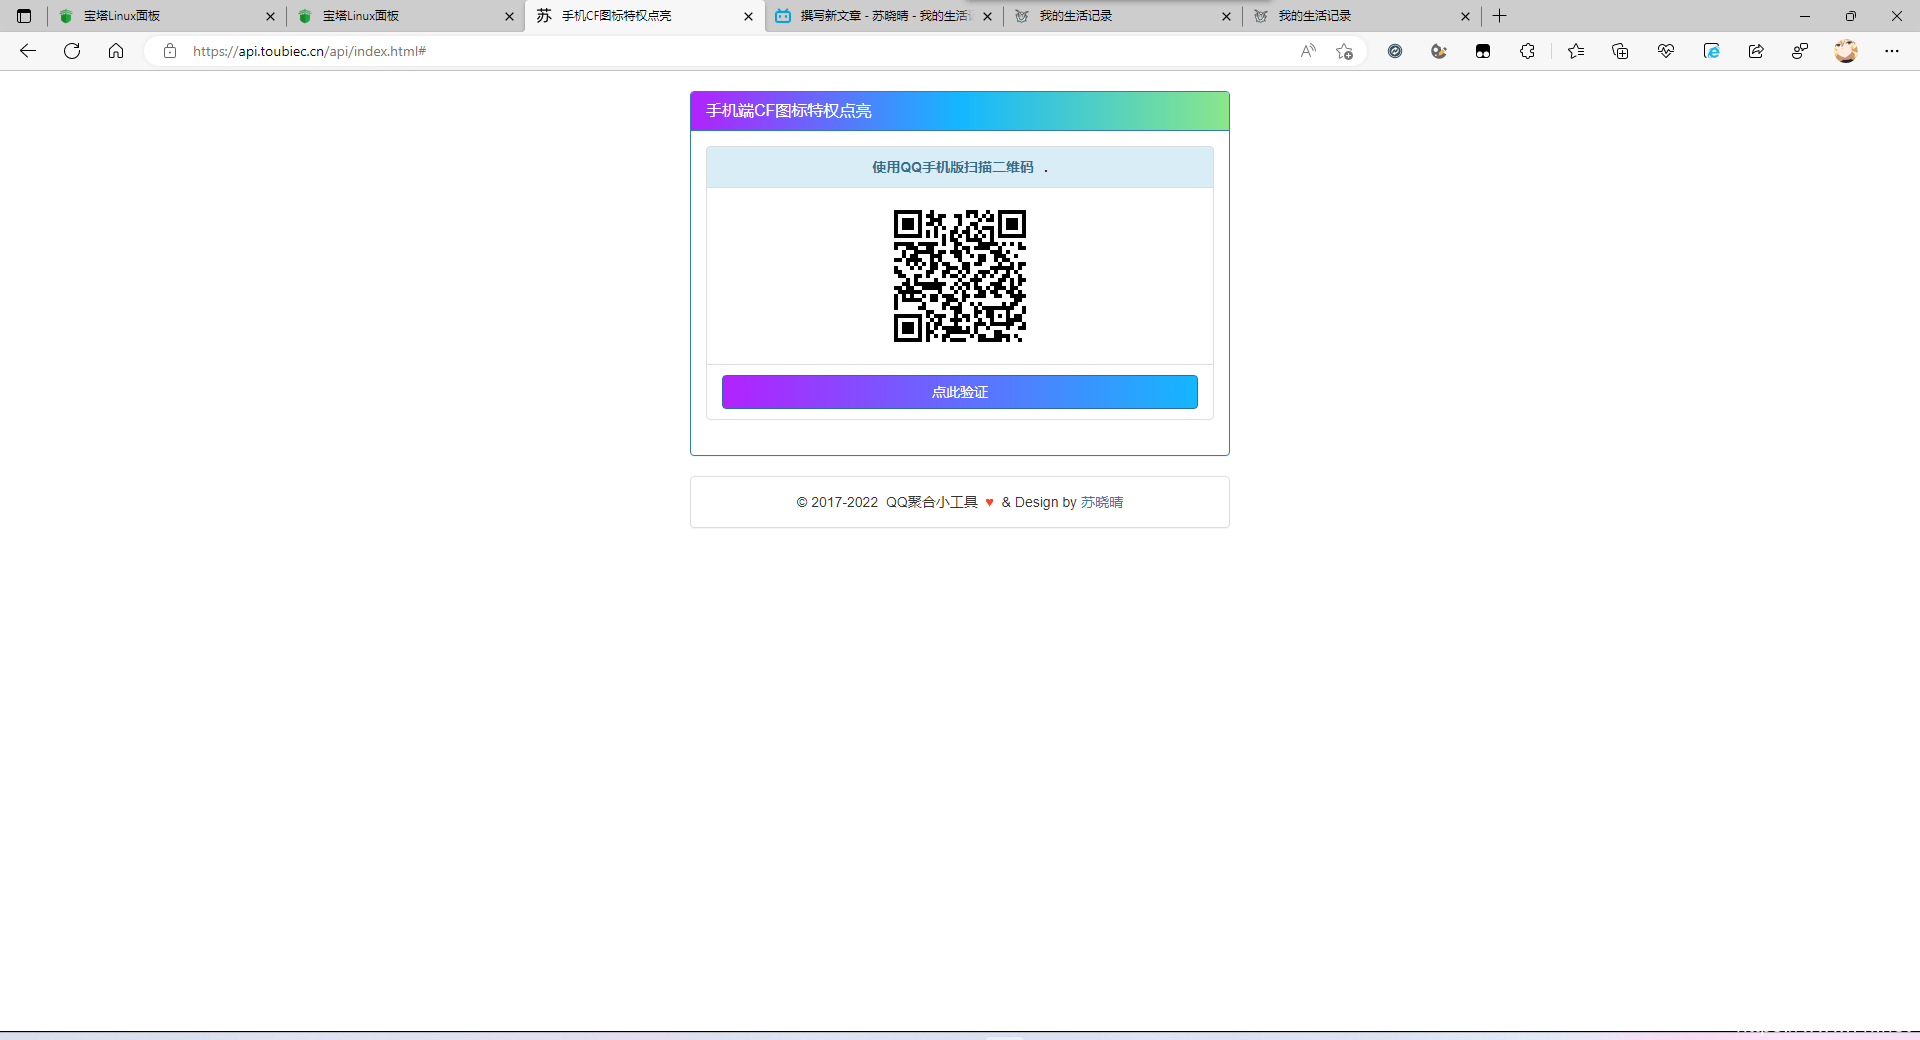The height and width of the screenshot is (1040, 1920).
Task: Minimize the browser window
Action: pyautogui.click(x=1804, y=16)
